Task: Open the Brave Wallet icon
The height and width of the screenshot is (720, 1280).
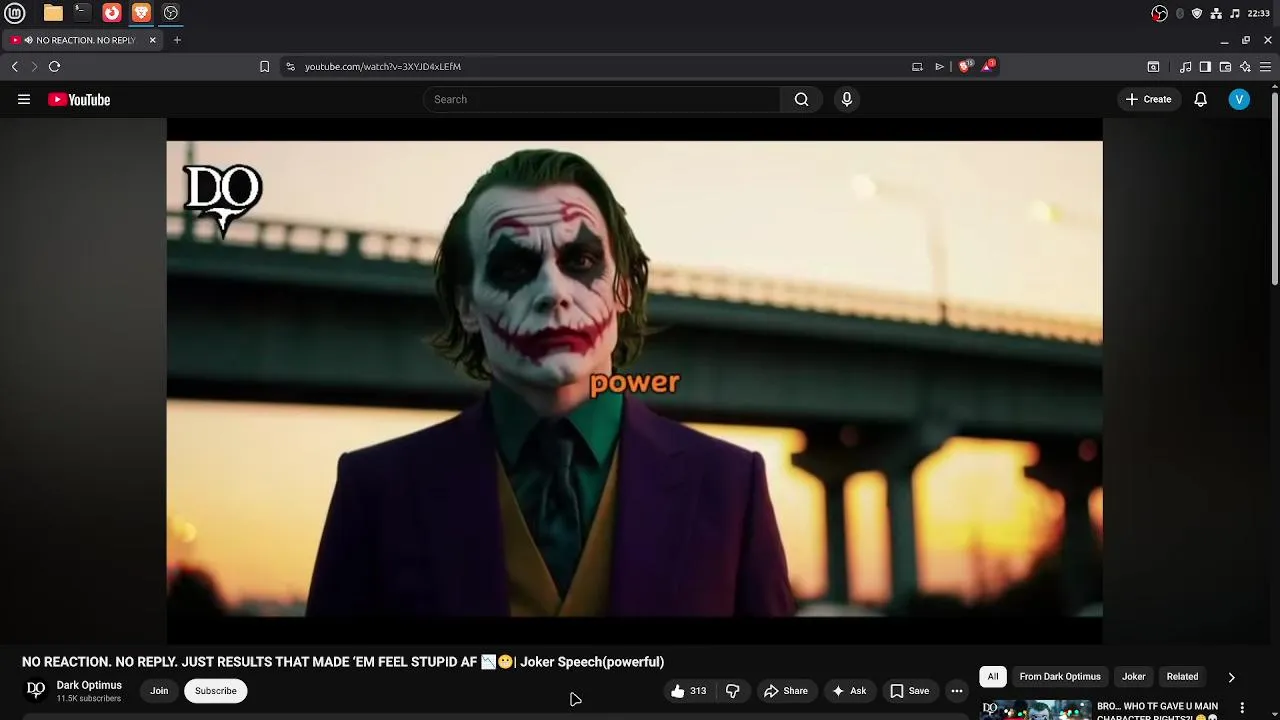Action: (1225, 66)
